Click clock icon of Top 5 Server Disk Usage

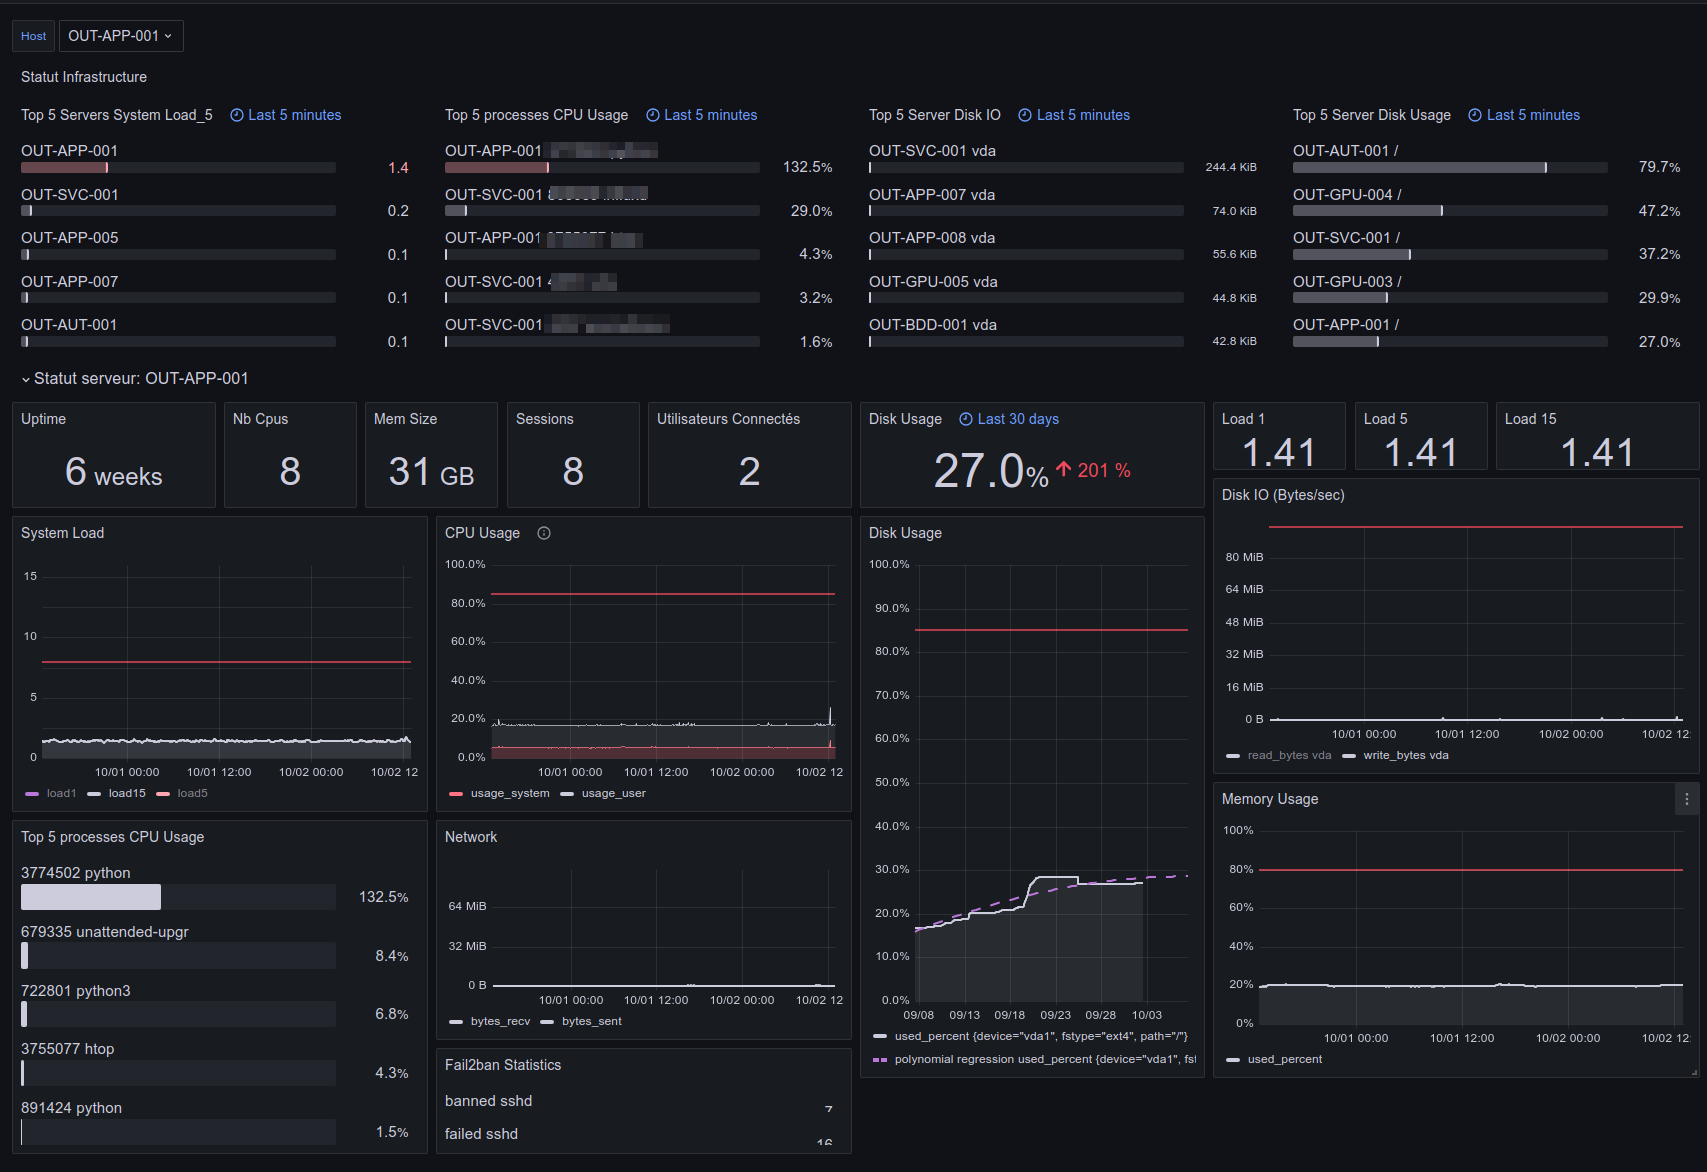(1475, 115)
